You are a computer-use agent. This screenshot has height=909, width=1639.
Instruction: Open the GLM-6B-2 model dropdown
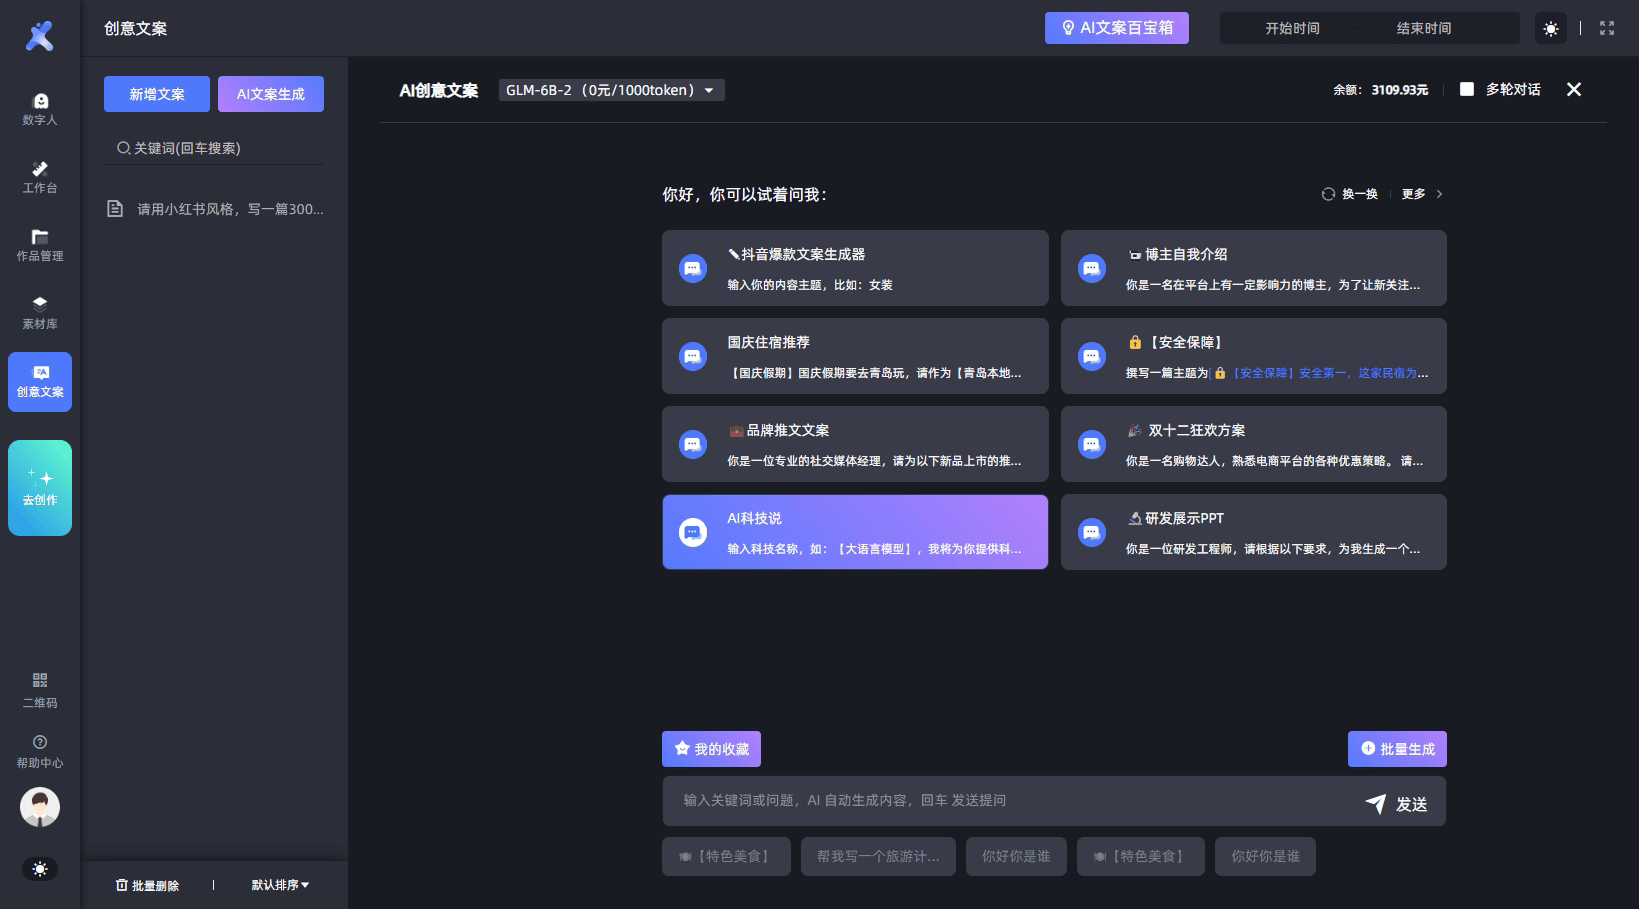pyautogui.click(x=611, y=90)
